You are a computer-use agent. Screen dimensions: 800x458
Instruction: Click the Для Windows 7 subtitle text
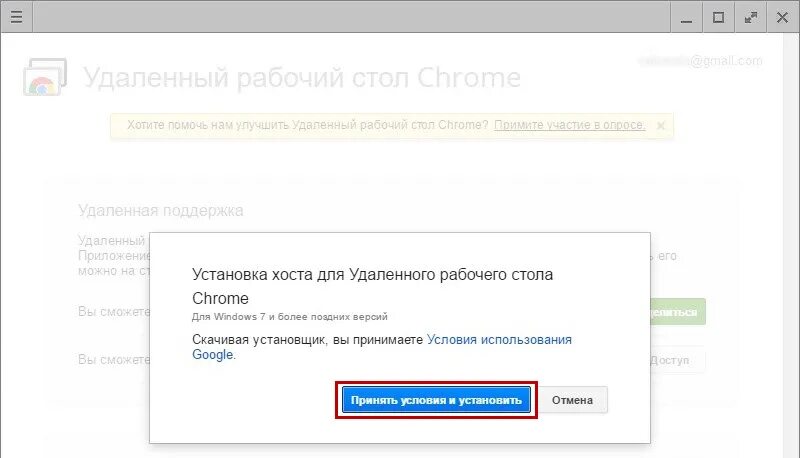click(x=289, y=317)
